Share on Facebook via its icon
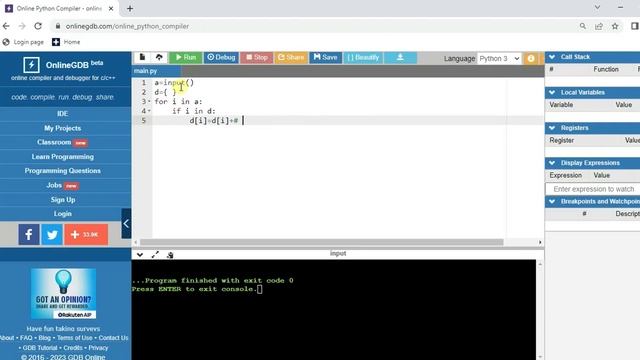This screenshot has width=640, height=360. coord(29,234)
